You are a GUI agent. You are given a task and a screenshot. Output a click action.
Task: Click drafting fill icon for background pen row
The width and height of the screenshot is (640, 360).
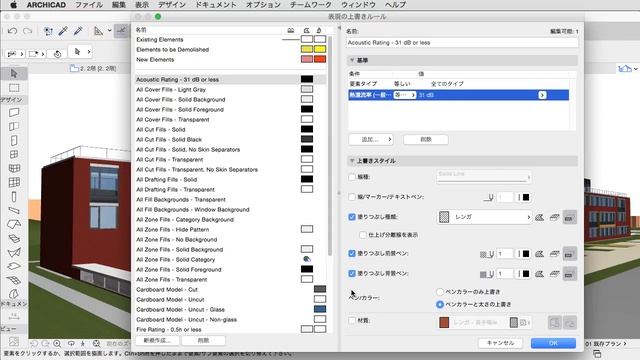pyautogui.click(x=569, y=274)
